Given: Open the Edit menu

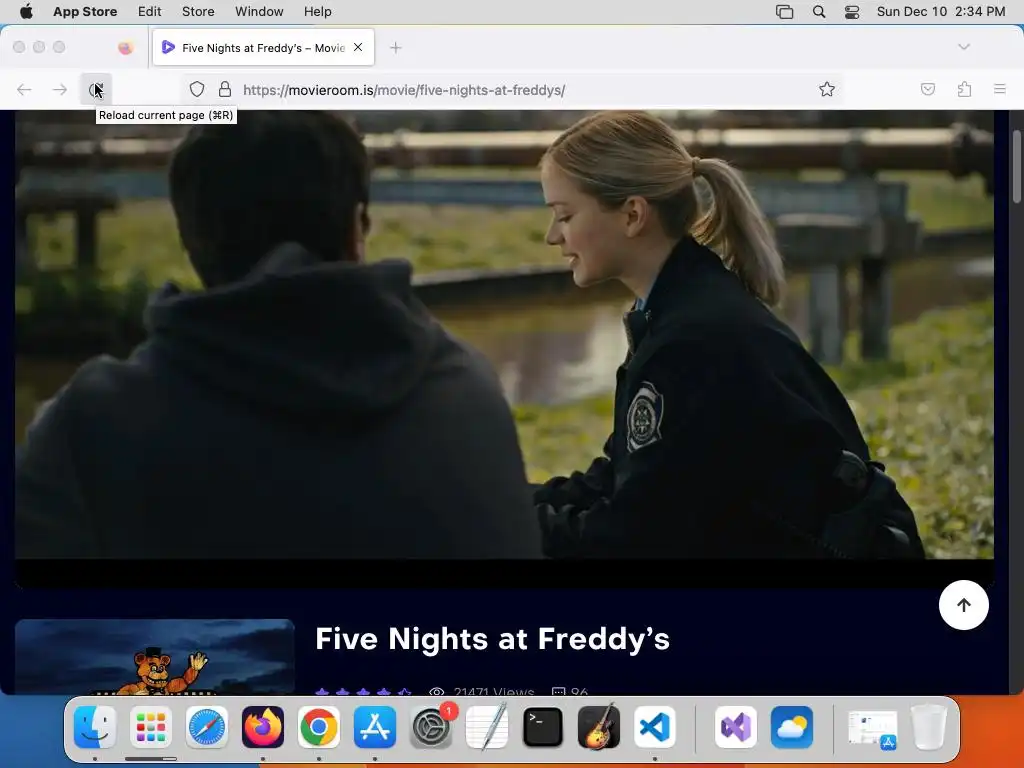Looking at the screenshot, I should 150,11.
